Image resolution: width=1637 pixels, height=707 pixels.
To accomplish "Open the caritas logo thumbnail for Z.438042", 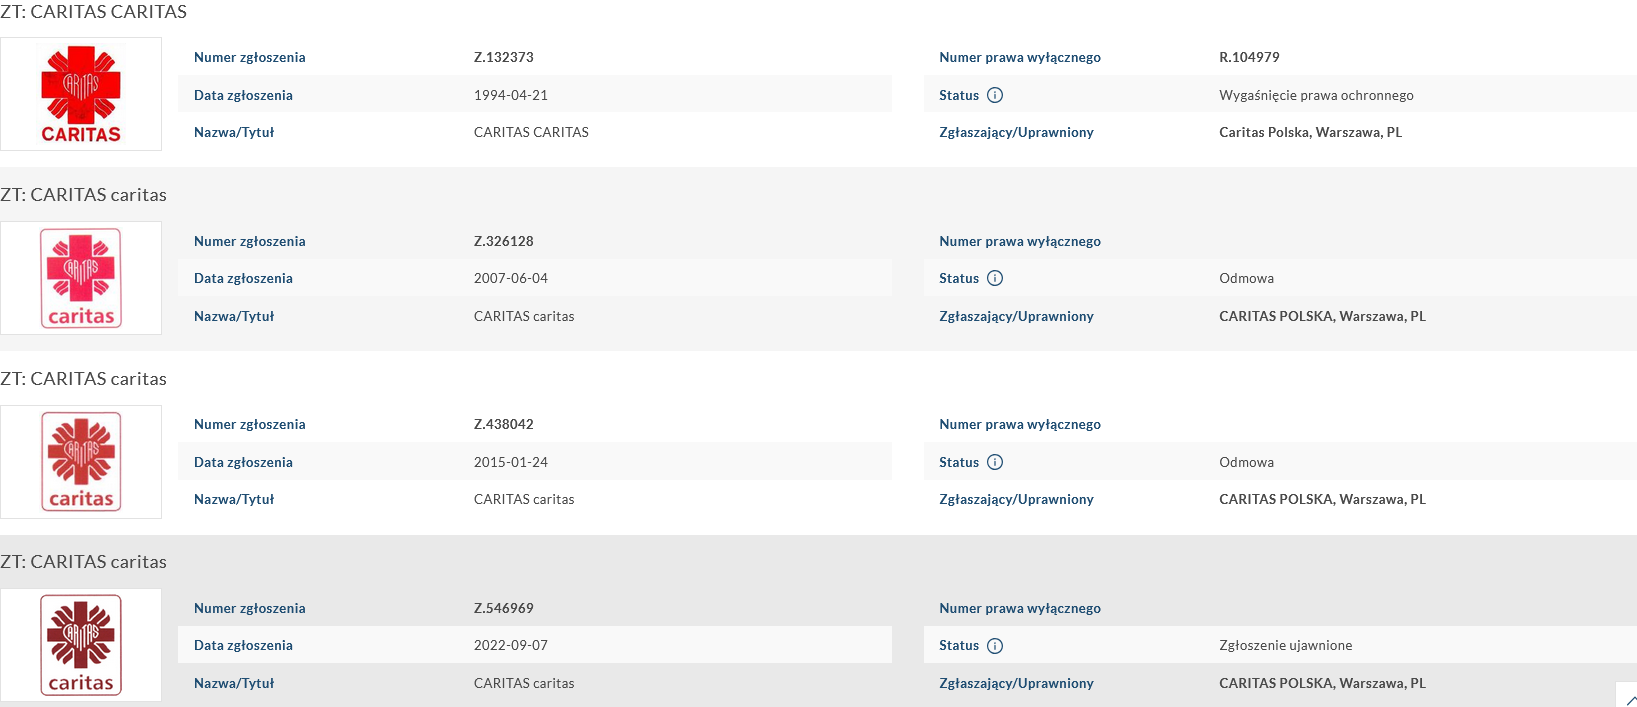I will point(81,462).
